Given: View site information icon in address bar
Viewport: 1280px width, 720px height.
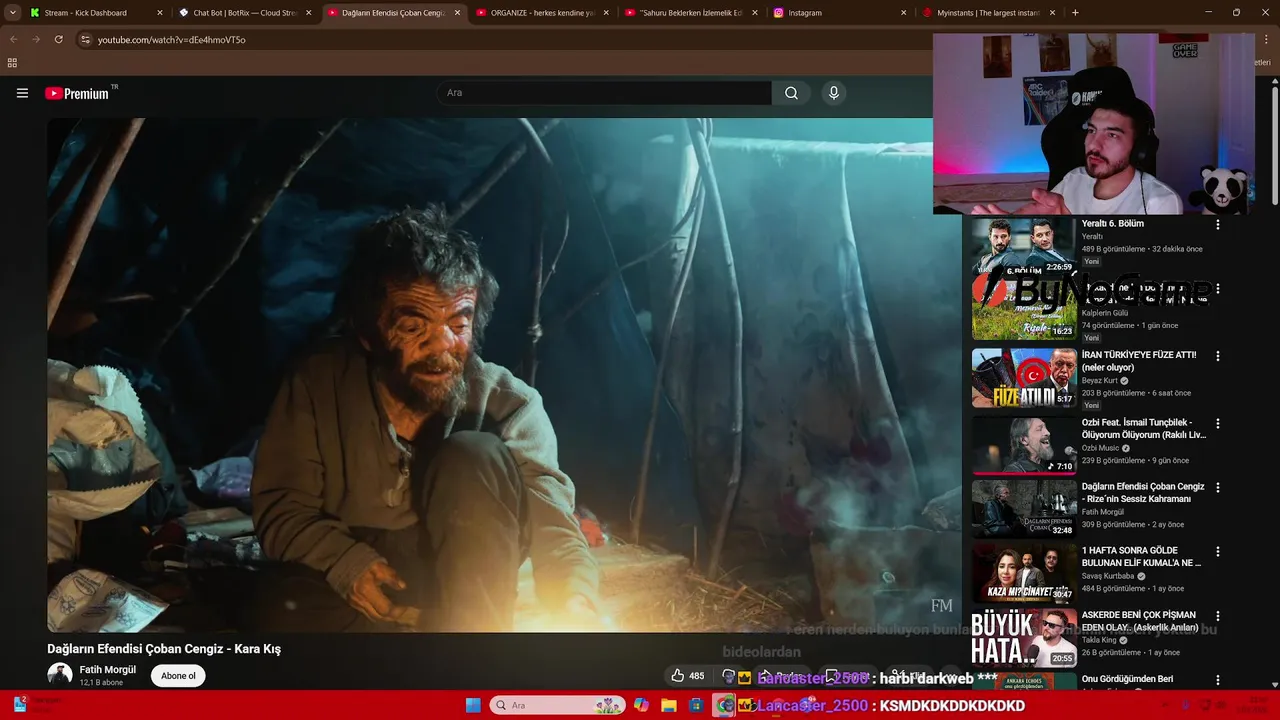Looking at the screenshot, I should [85, 39].
